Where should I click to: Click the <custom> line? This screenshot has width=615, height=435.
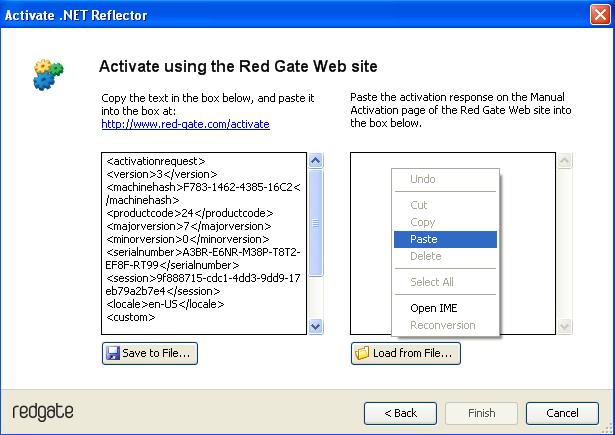point(131,317)
